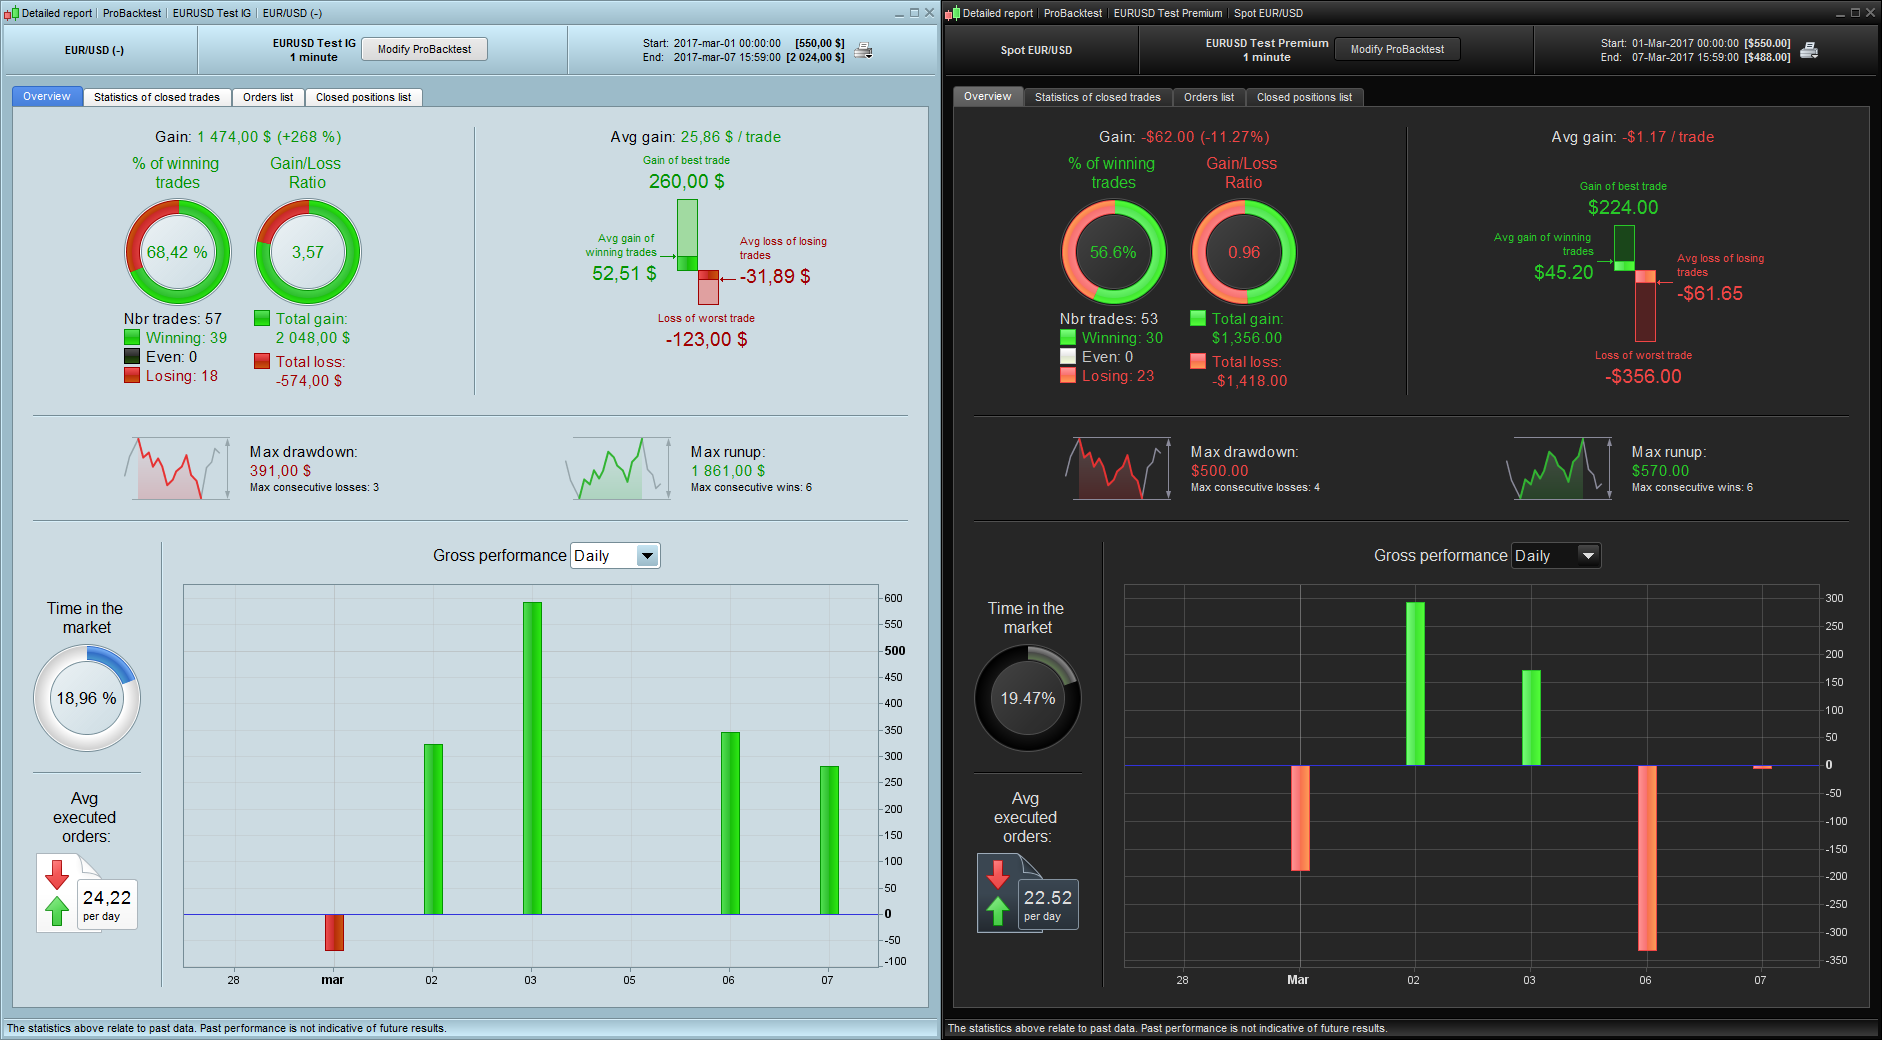Click the 68,42 % winning trades donut
This screenshot has width=1882, height=1040.
click(x=178, y=252)
